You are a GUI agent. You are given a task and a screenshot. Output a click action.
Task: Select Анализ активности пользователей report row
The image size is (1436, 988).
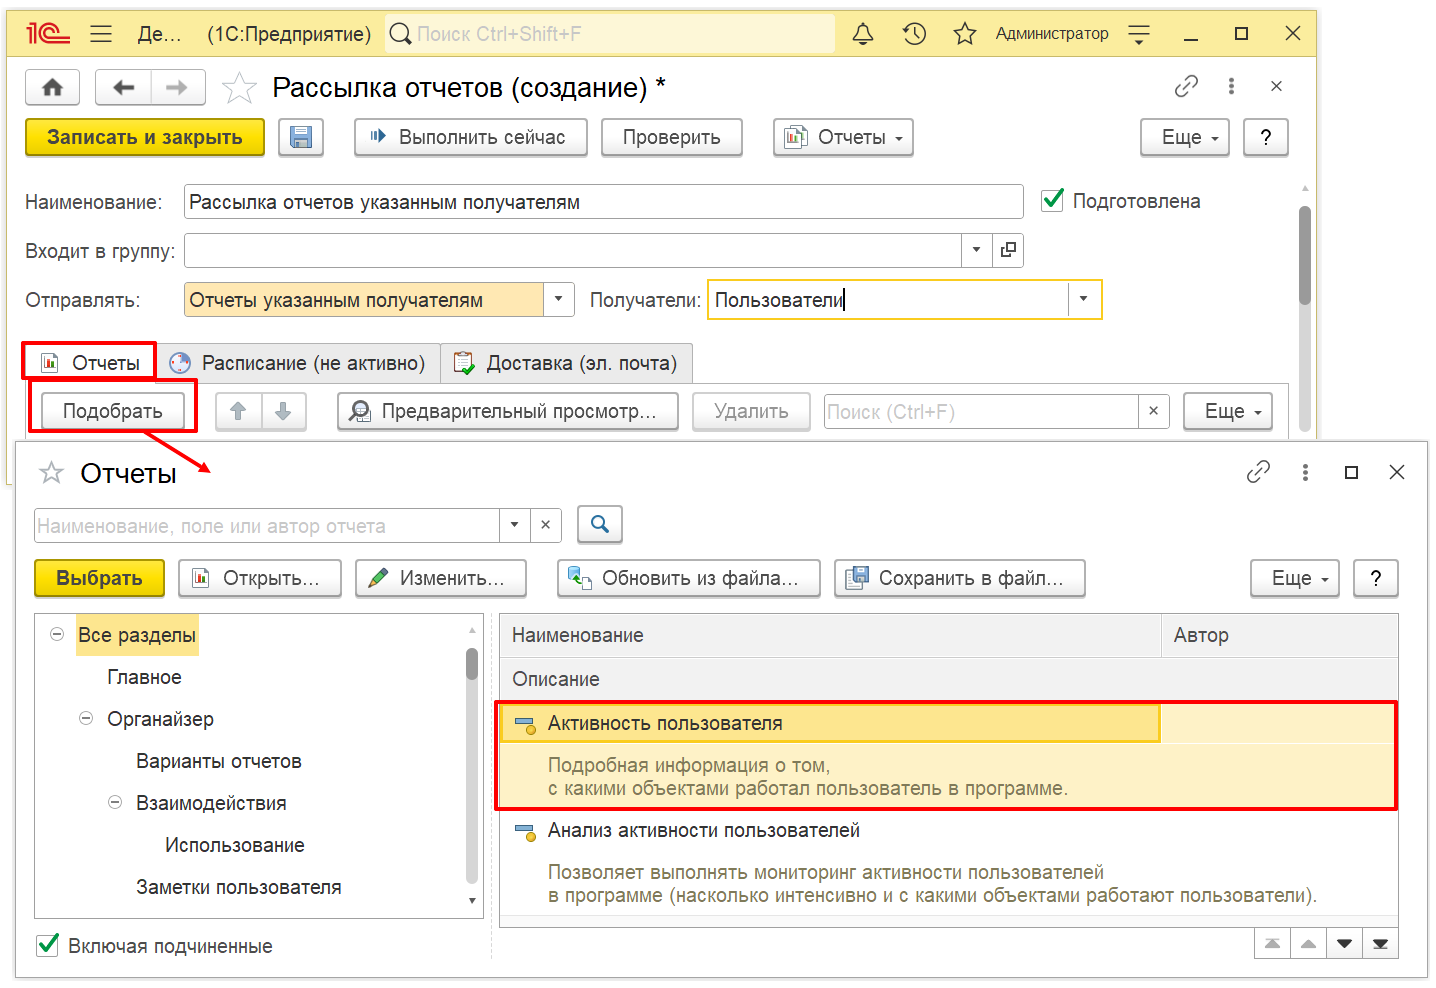(948, 862)
